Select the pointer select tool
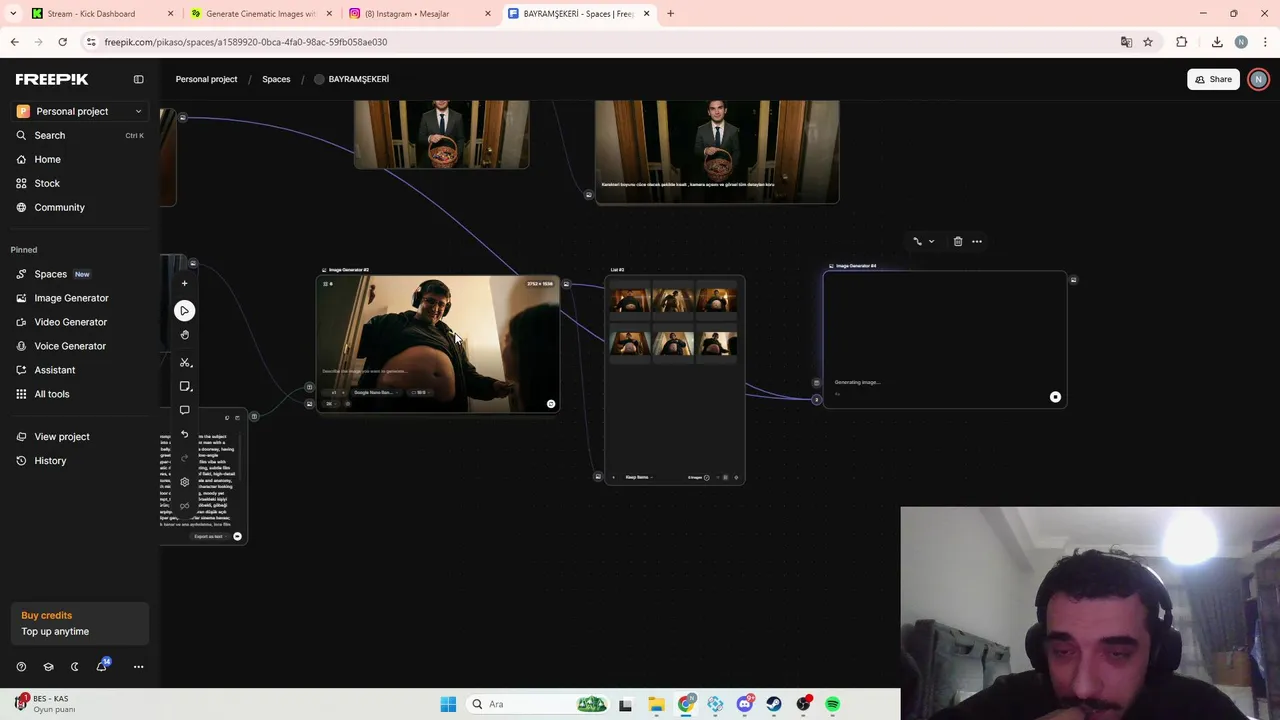 [x=184, y=311]
